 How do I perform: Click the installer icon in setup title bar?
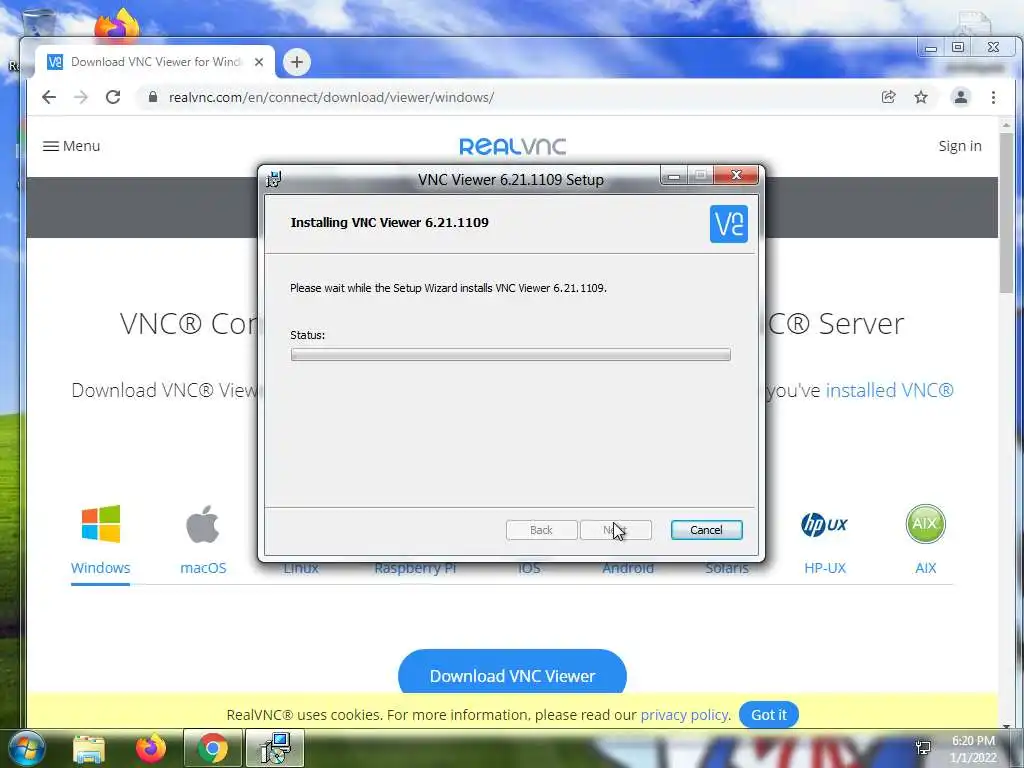pos(274,179)
